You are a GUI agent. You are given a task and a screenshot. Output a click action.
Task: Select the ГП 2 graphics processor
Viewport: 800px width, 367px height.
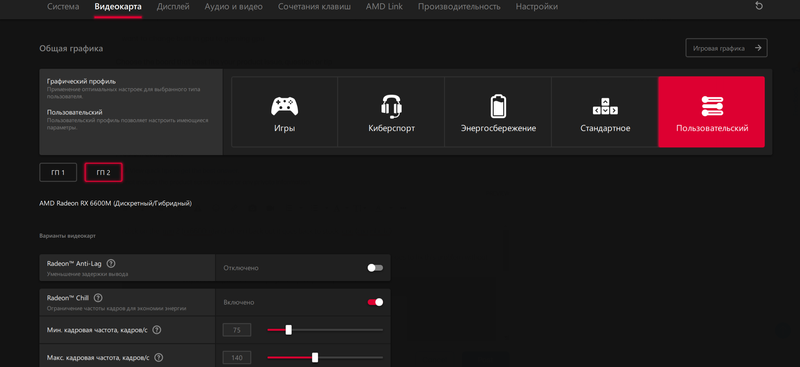coord(103,173)
